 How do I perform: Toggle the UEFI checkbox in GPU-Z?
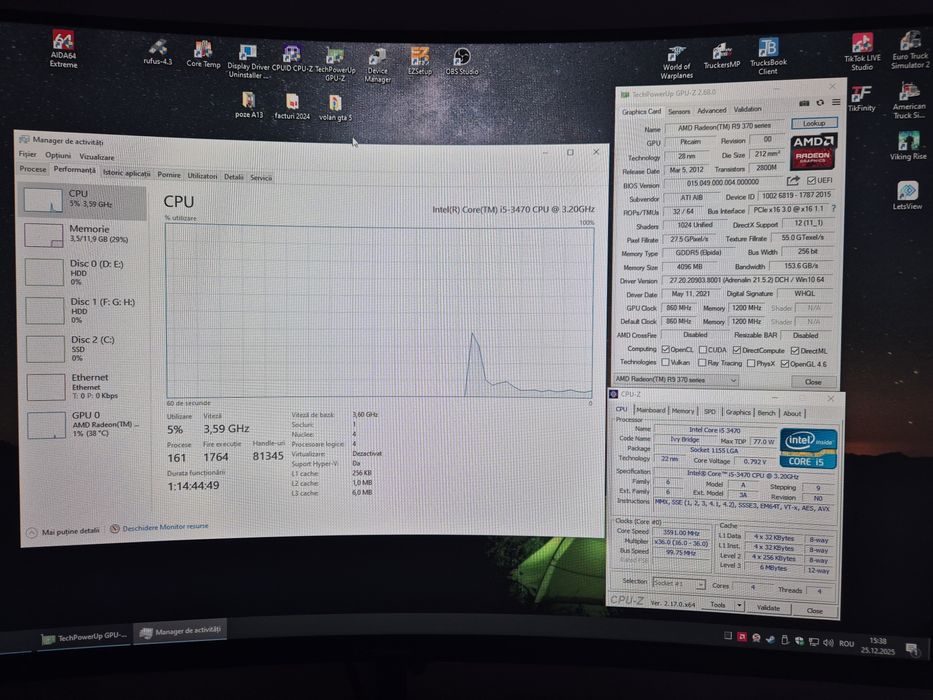point(811,180)
